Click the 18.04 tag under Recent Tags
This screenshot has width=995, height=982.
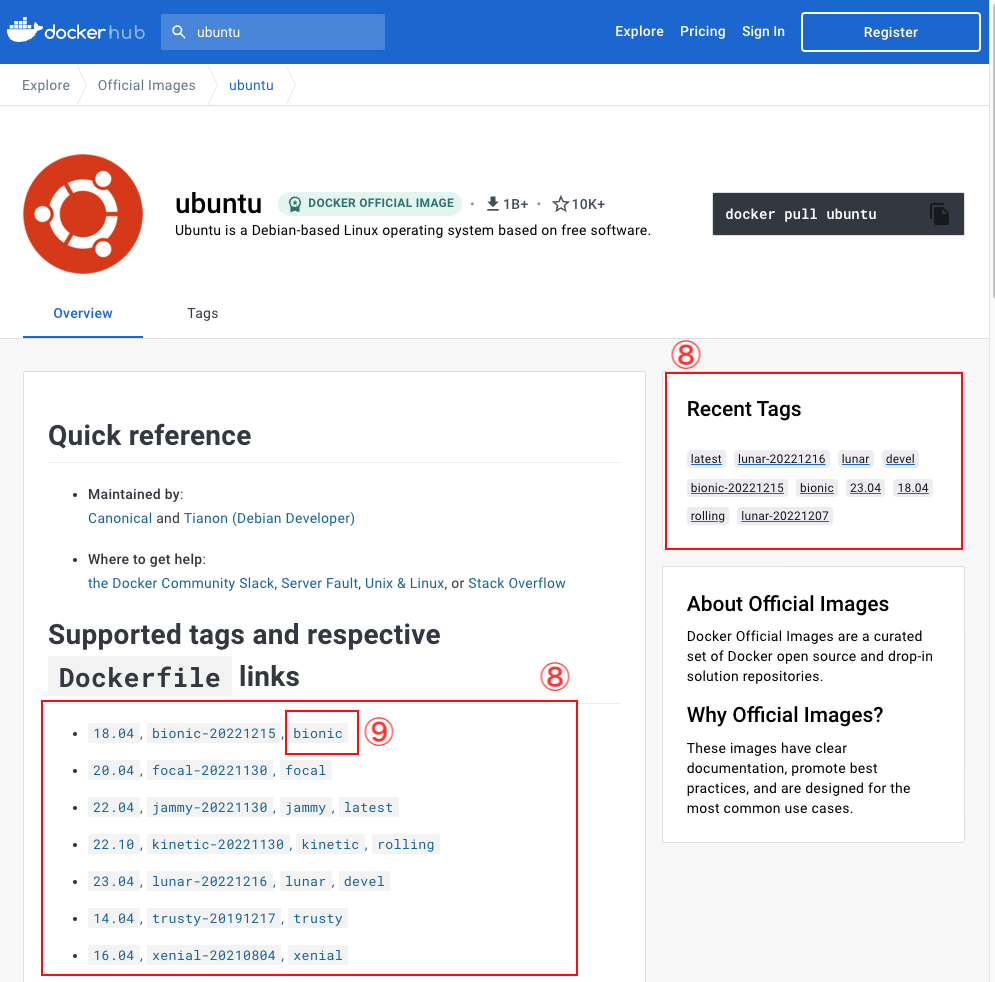pyautogui.click(x=913, y=488)
